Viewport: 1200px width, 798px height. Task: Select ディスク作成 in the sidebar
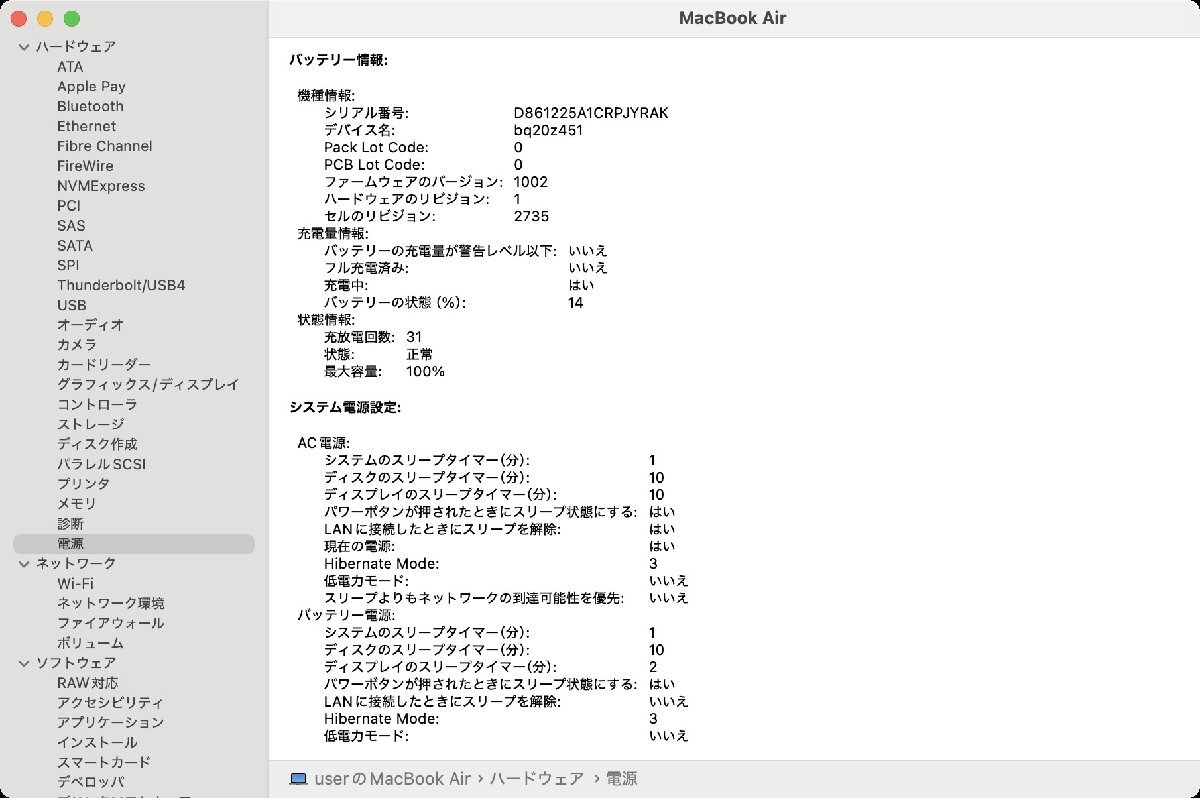click(97, 444)
